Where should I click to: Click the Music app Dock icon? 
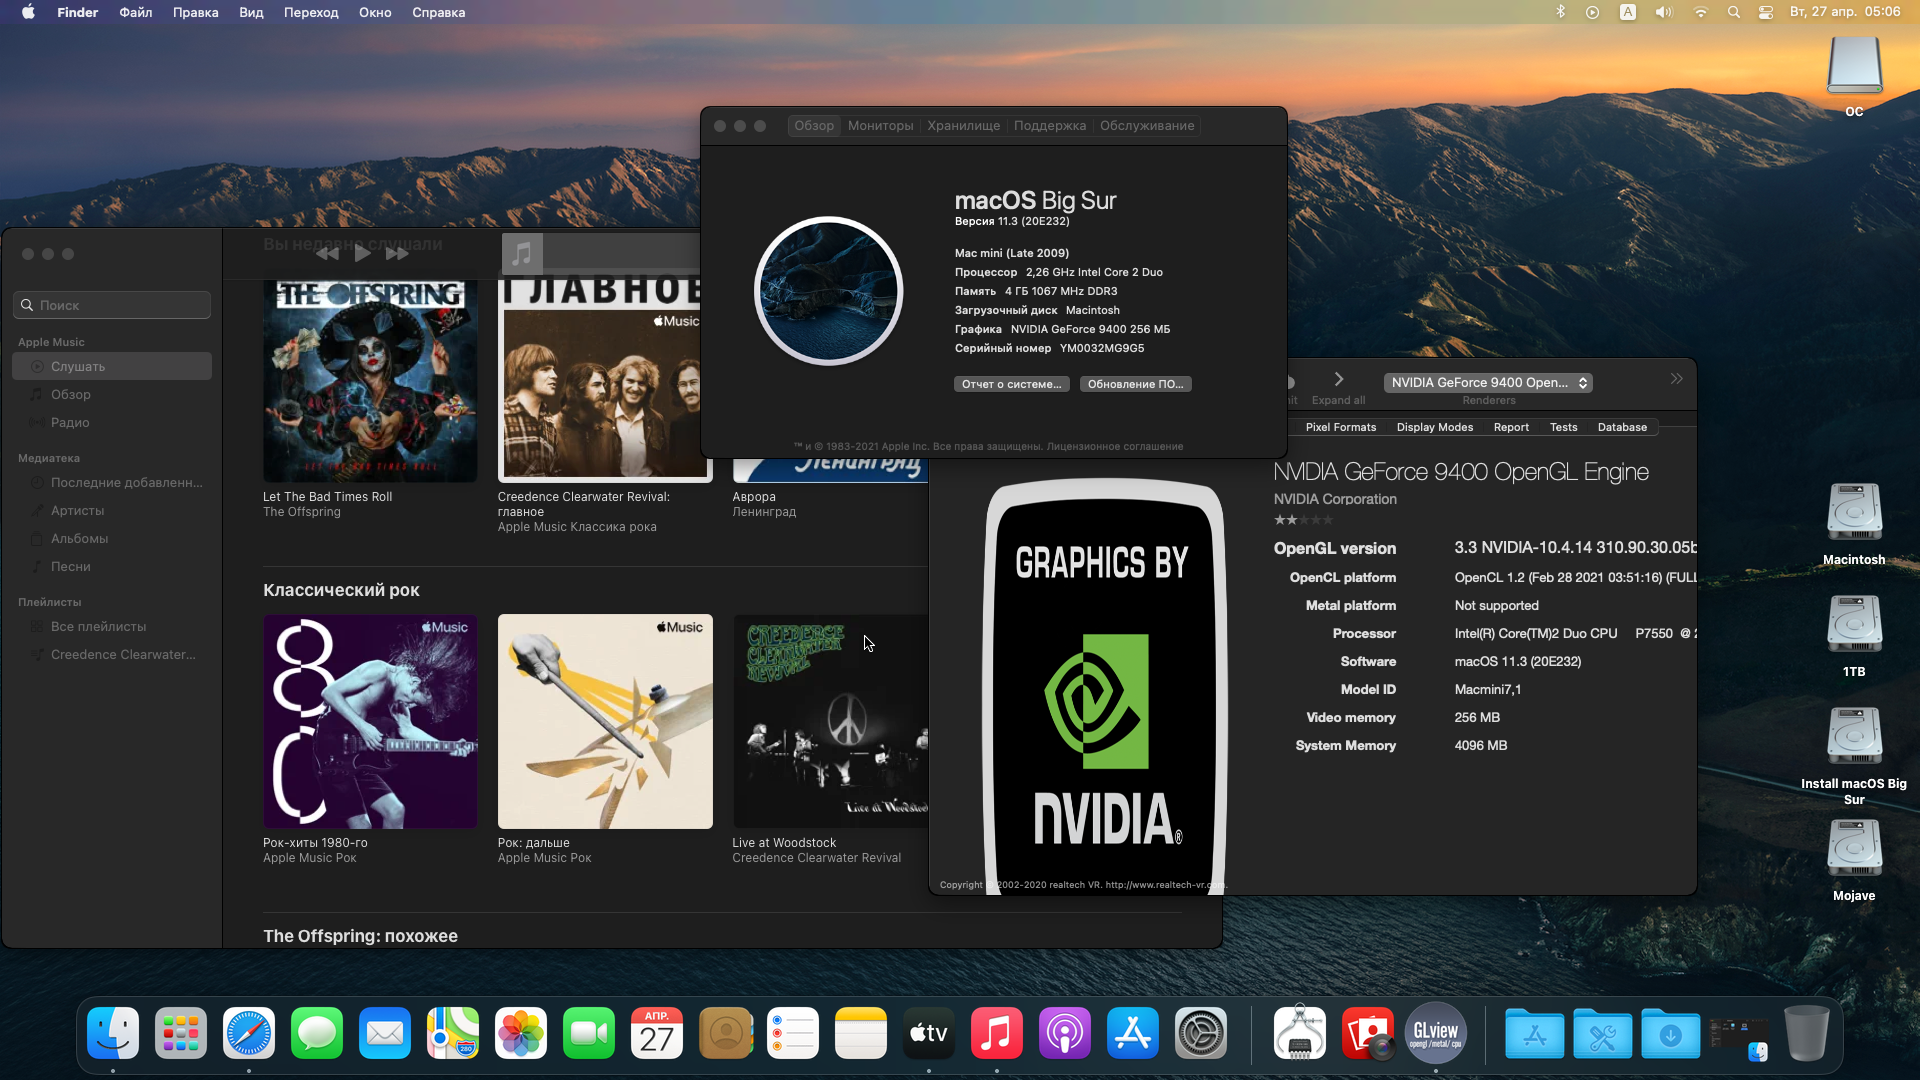point(997,1033)
